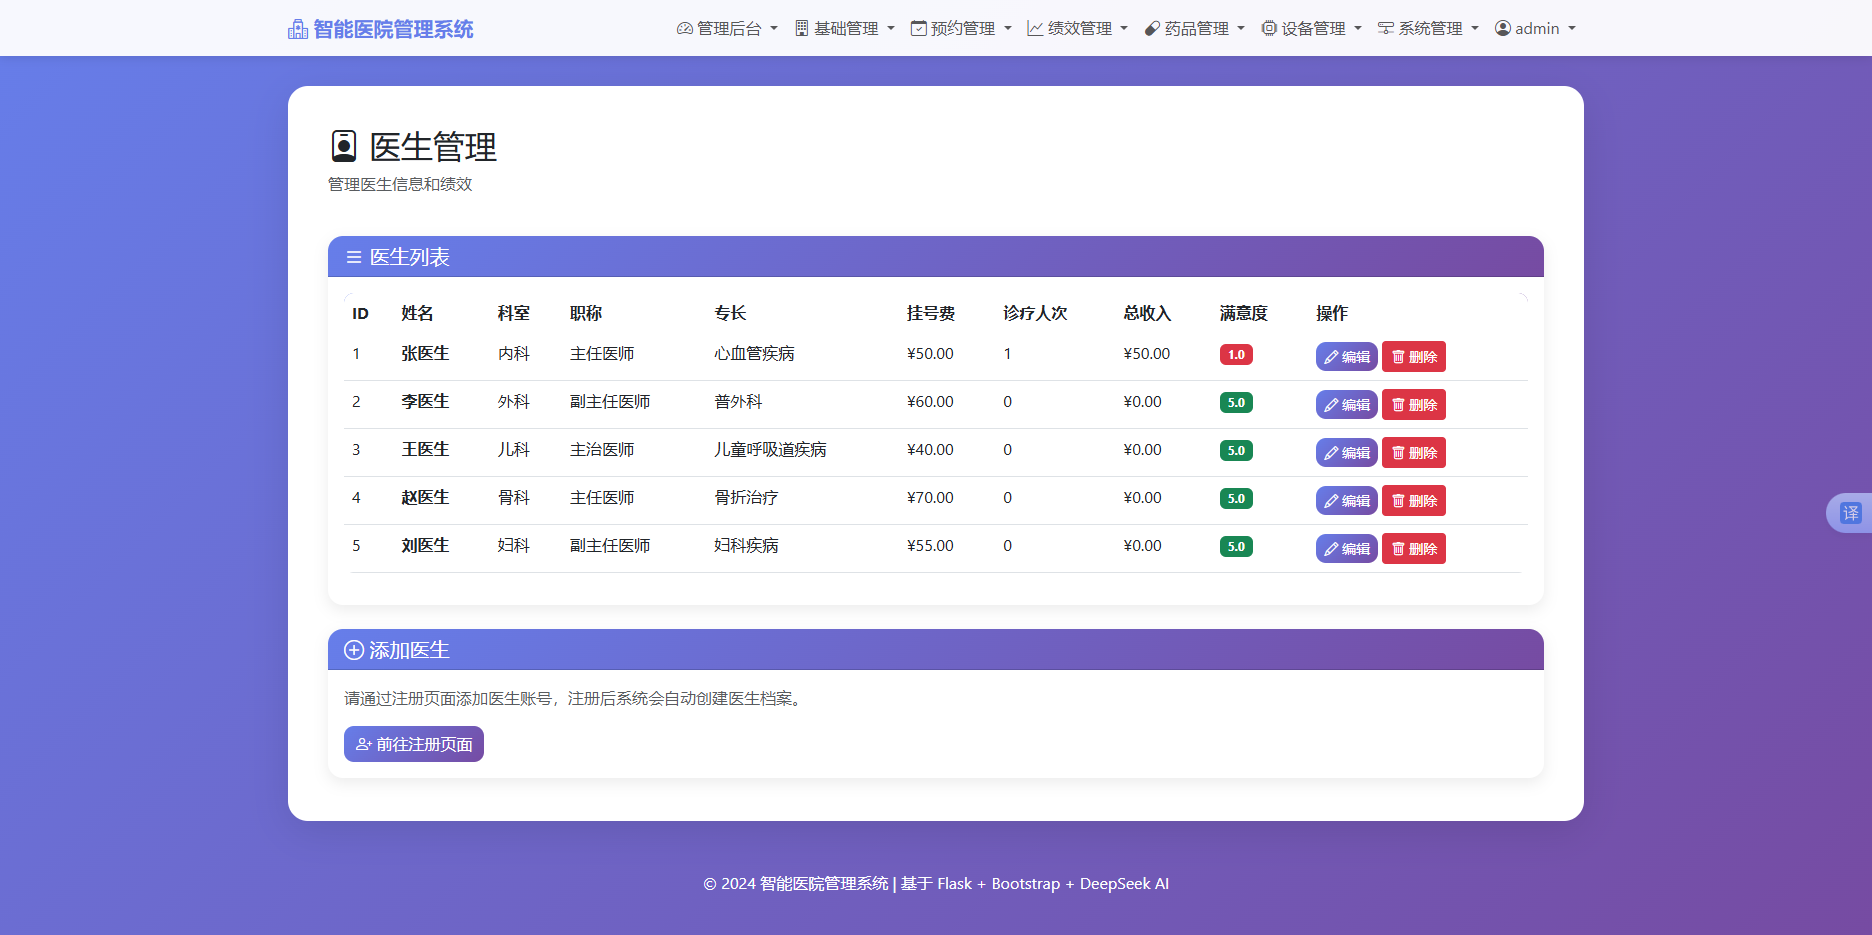Screen dimensions: 1872x935
Task: Click the plus-circle icon on 添加医生 header
Action: [353, 650]
